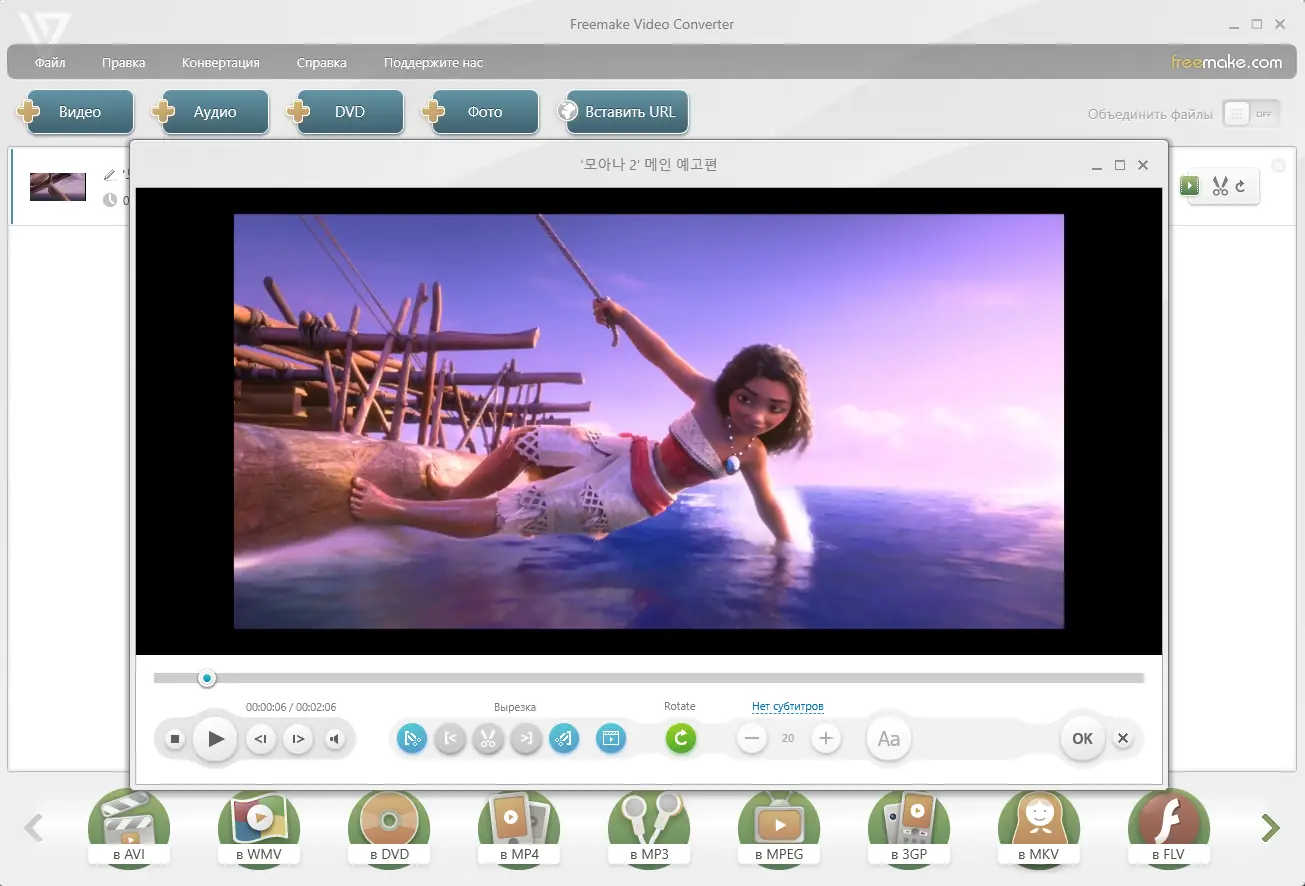This screenshot has height=886, width=1305.
Task: Maximize the video editor dialog
Action: [x=1120, y=165]
